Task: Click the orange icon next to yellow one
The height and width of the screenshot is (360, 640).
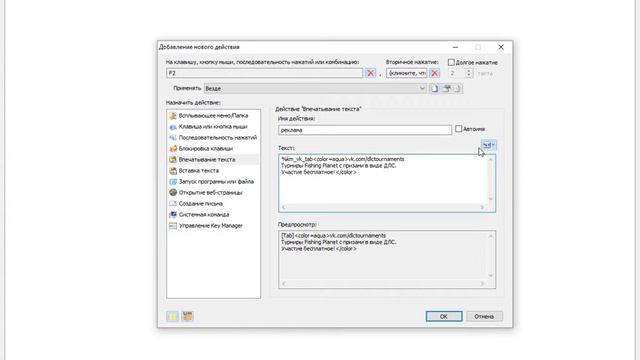Action: (x=187, y=316)
